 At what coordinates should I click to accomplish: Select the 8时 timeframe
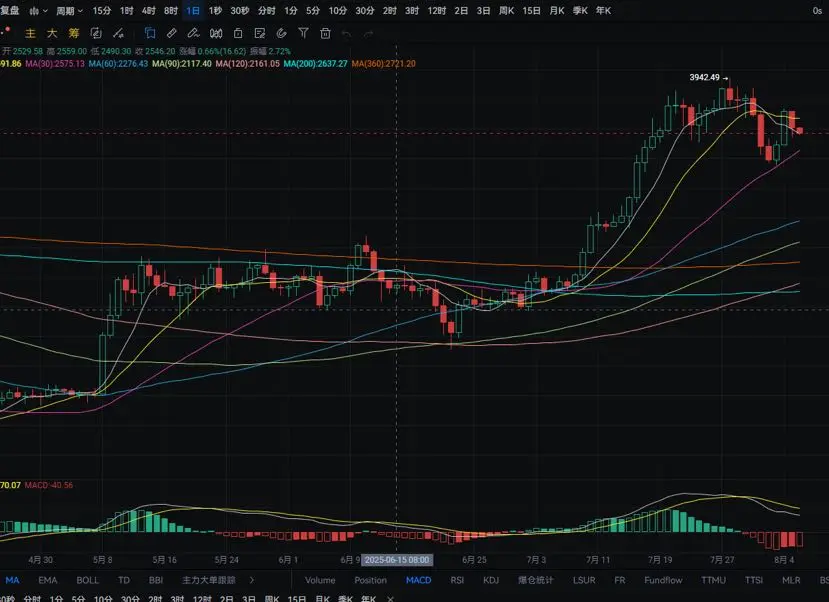[x=171, y=11]
